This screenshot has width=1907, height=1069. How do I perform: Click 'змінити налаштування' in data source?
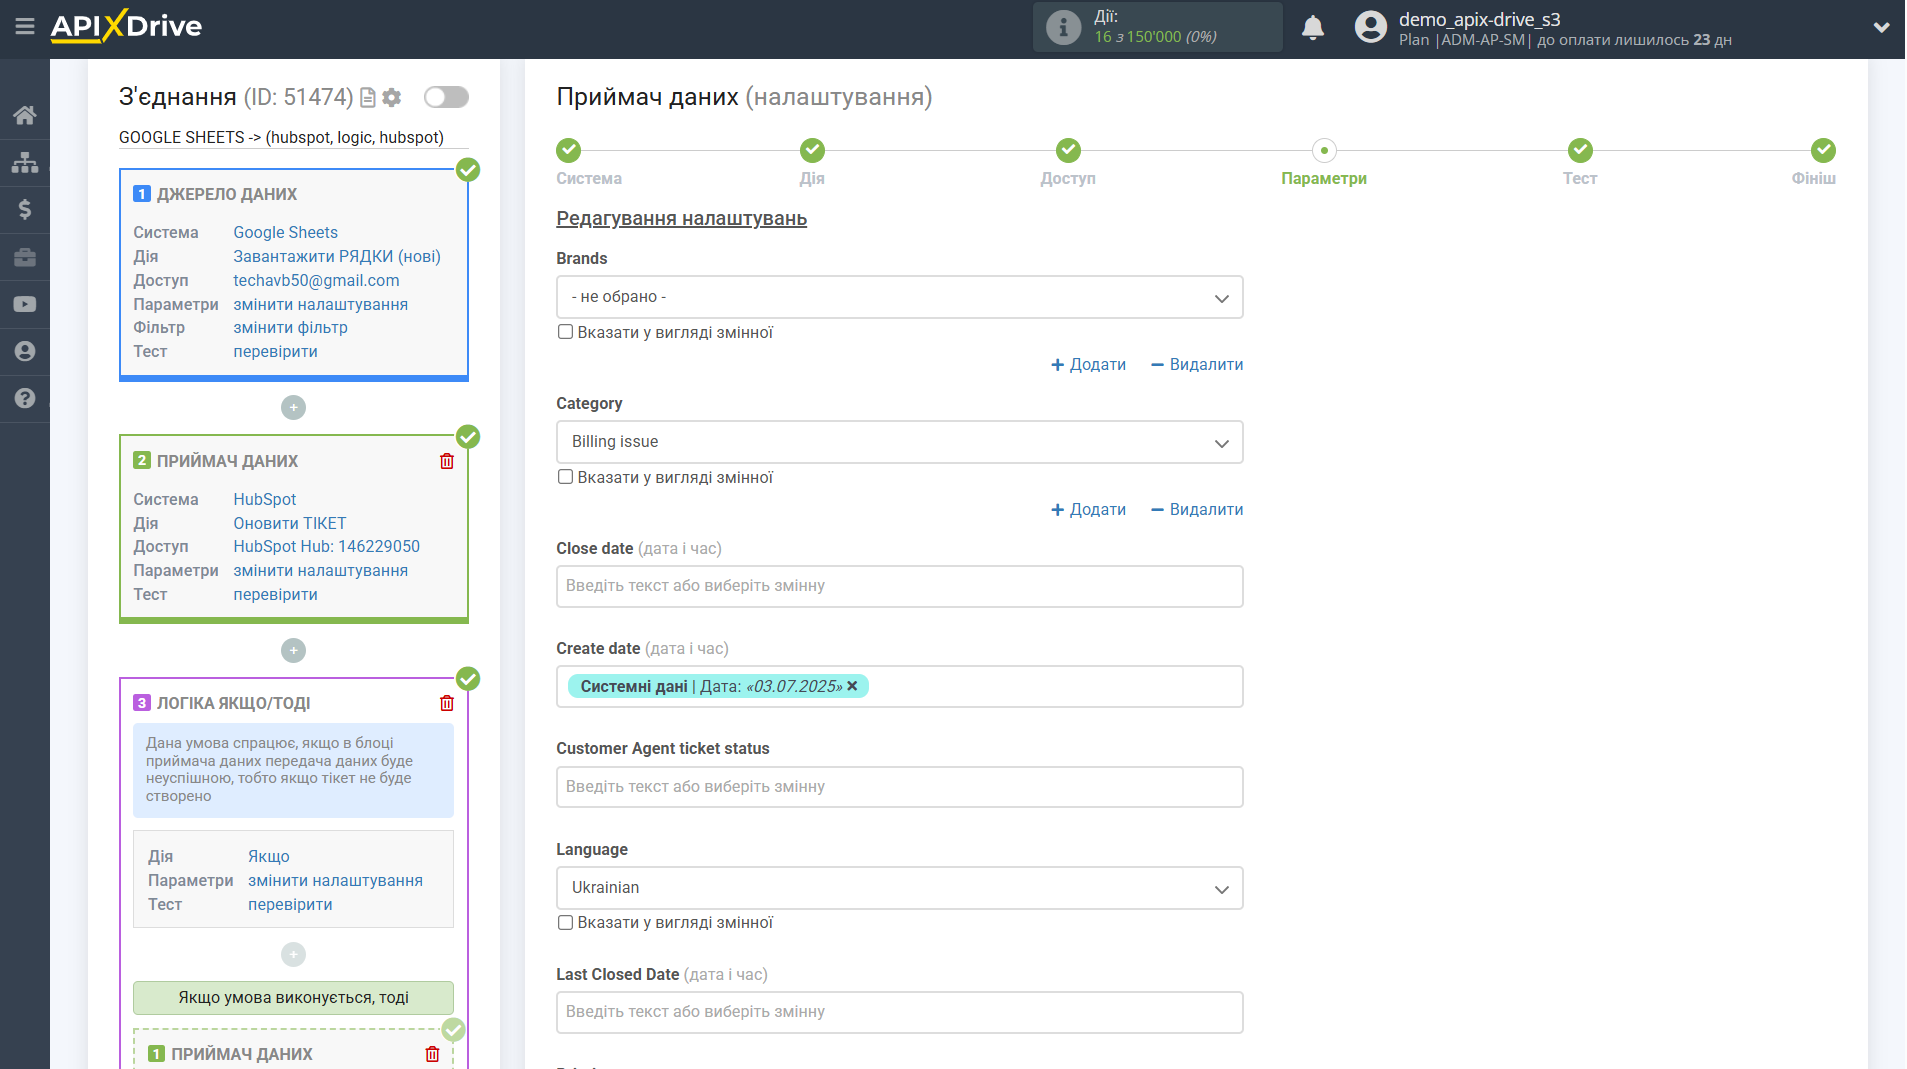pyautogui.click(x=321, y=304)
